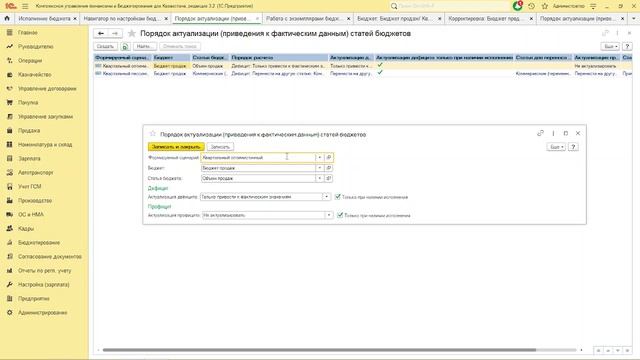The image size is (640, 360).
Task: Click Создать button on list toolbar
Action: click(106, 47)
